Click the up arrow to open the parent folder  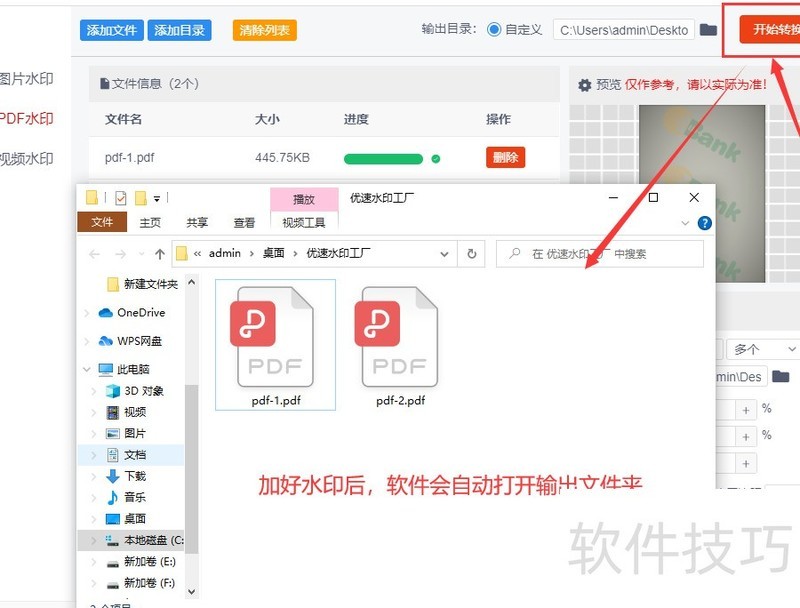158,254
